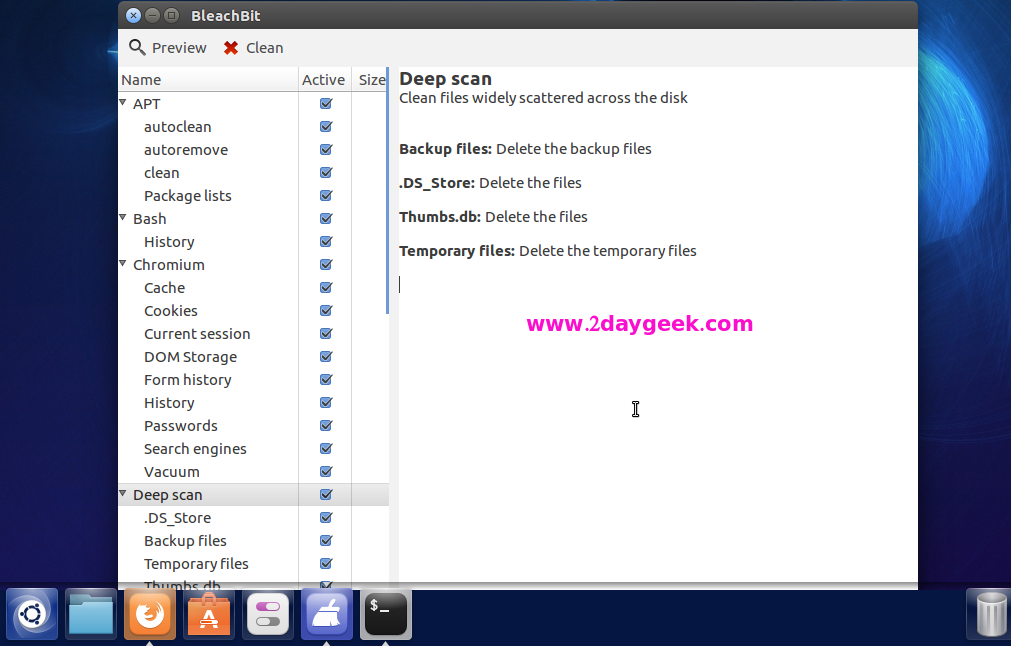
Task: Click the Active column header
Action: pyautogui.click(x=324, y=79)
